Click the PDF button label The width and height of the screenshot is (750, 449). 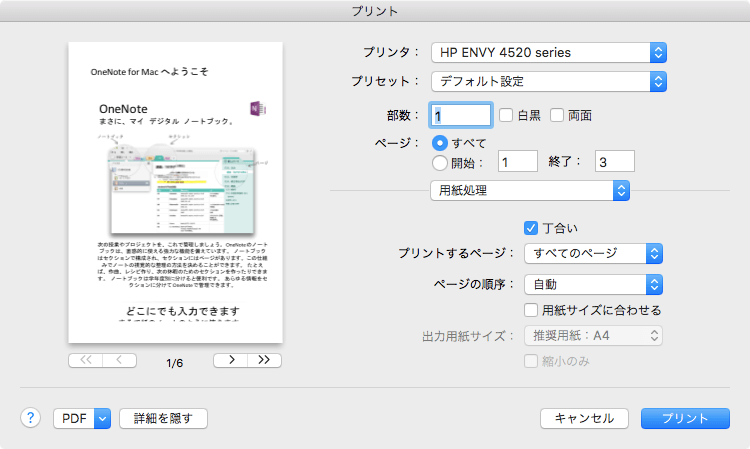[74, 418]
